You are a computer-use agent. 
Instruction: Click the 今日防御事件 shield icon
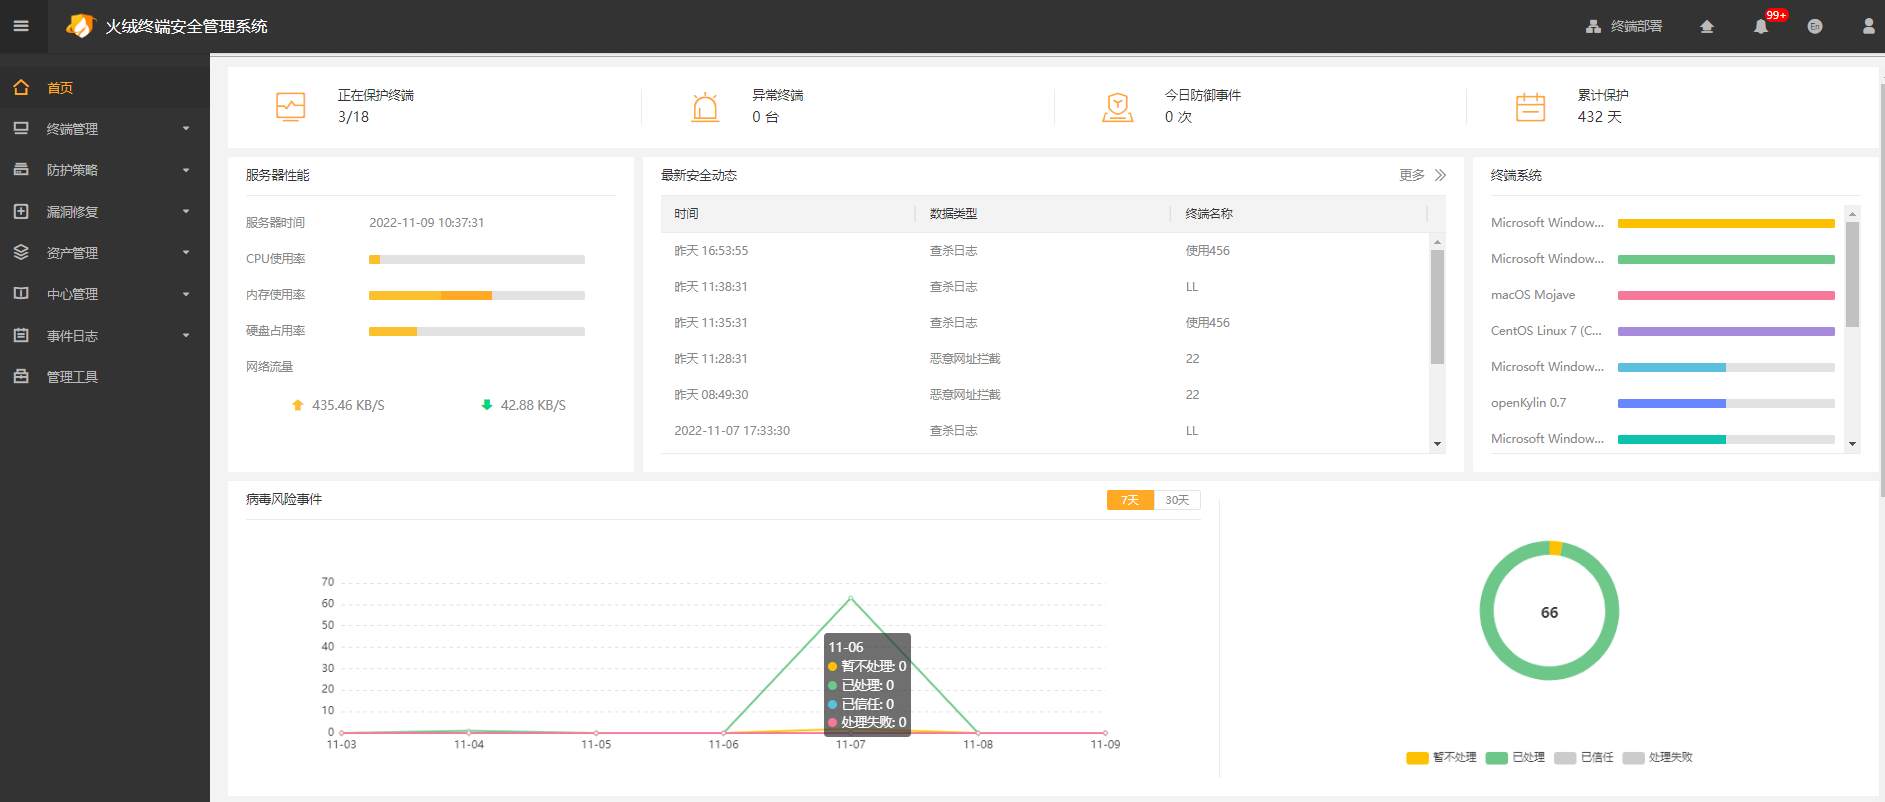[x=1118, y=106]
